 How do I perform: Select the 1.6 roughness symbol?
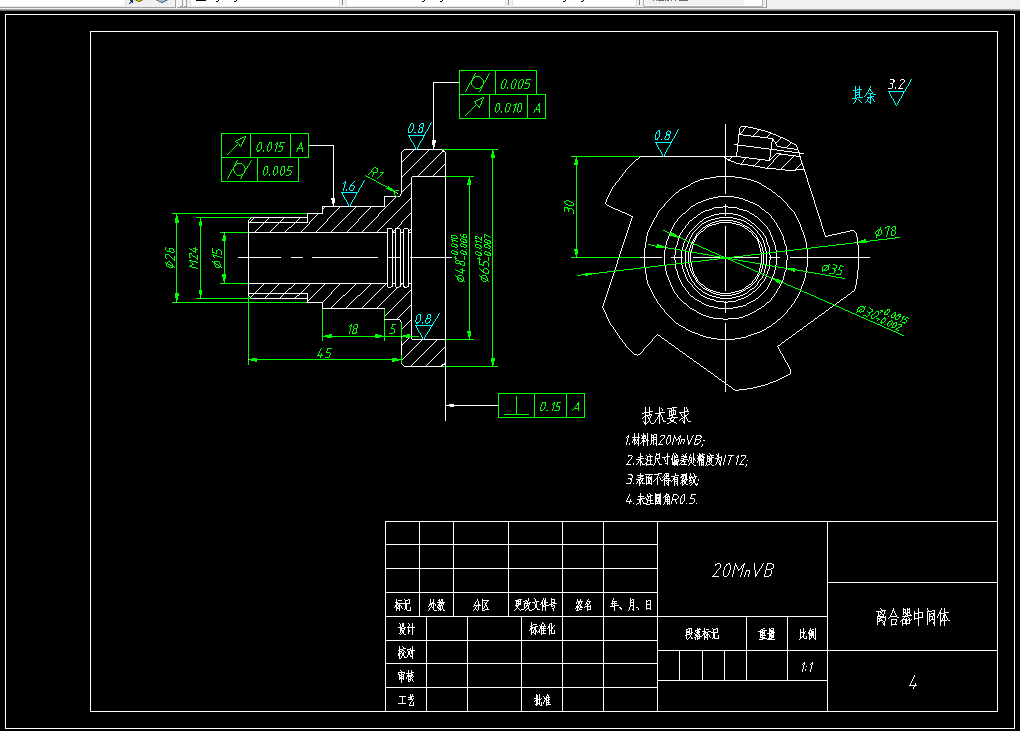pos(351,193)
